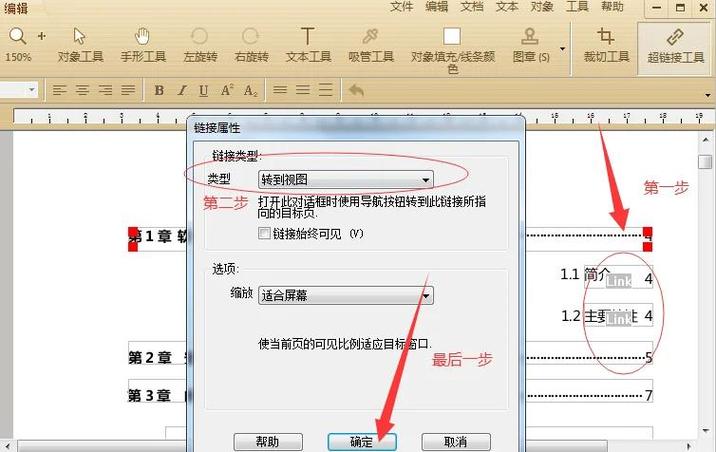
Task: Open 对象填充/线条颜色 color swatch
Action: (452, 37)
